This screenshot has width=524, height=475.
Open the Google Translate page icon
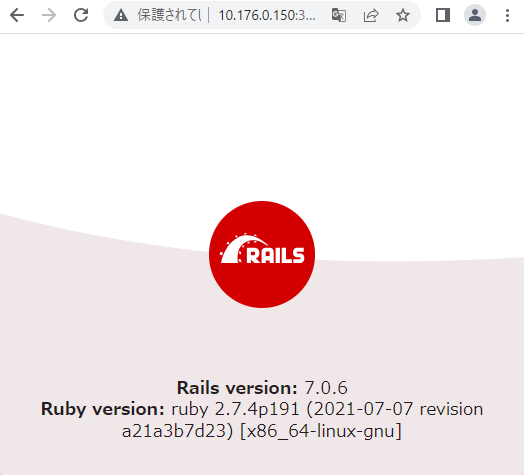339,15
